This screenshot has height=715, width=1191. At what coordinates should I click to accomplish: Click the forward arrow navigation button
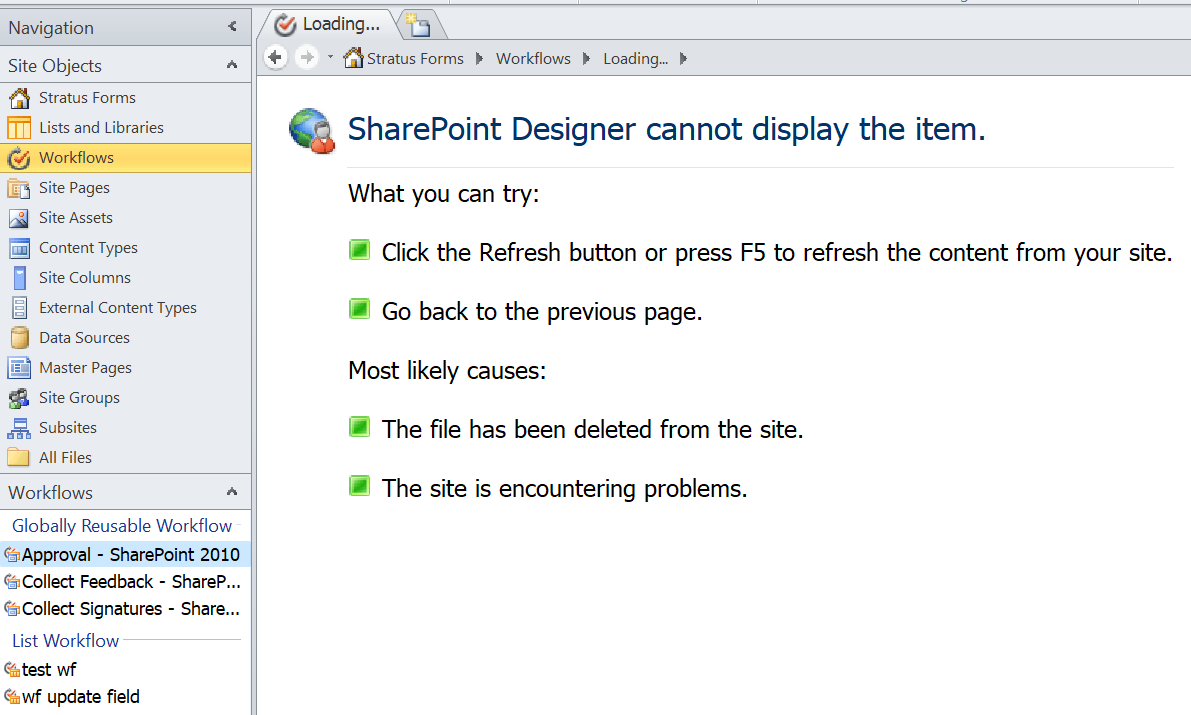tap(307, 57)
